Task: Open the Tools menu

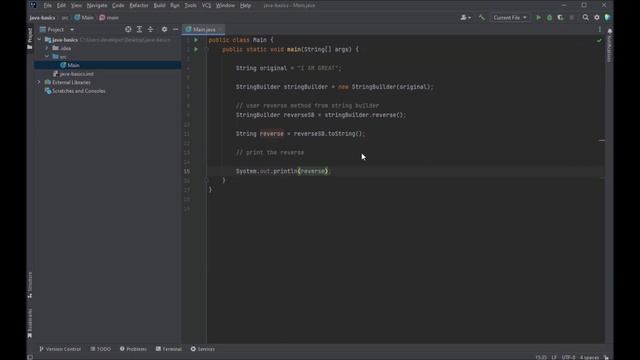Action: [190, 5]
